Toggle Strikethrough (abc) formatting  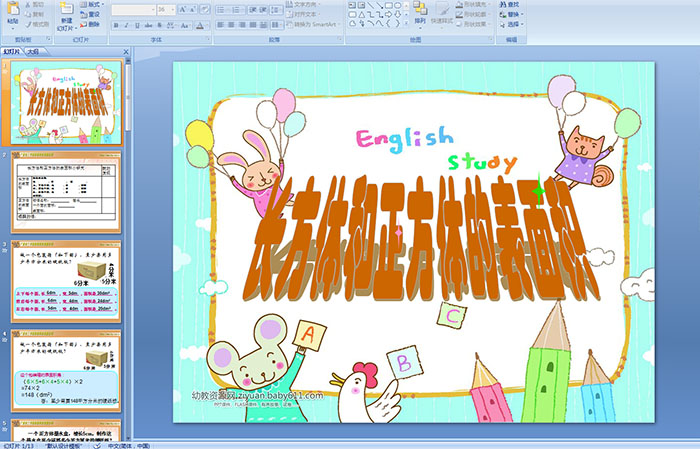pyautogui.click(x=148, y=25)
